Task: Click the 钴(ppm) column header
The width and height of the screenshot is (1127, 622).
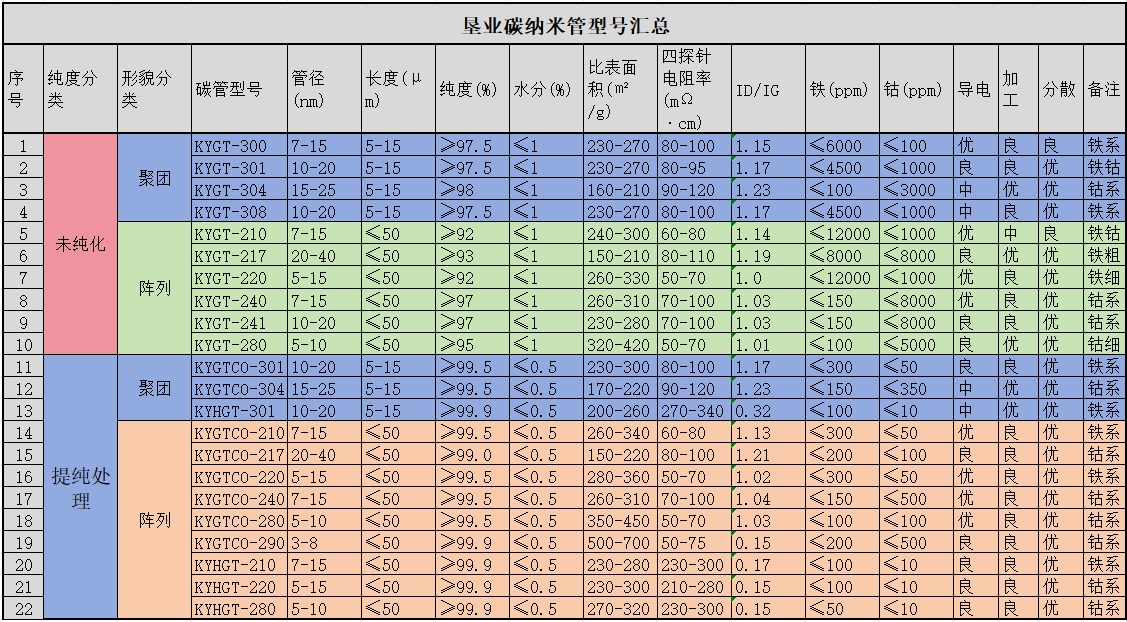Action: pyautogui.click(x=916, y=88)
